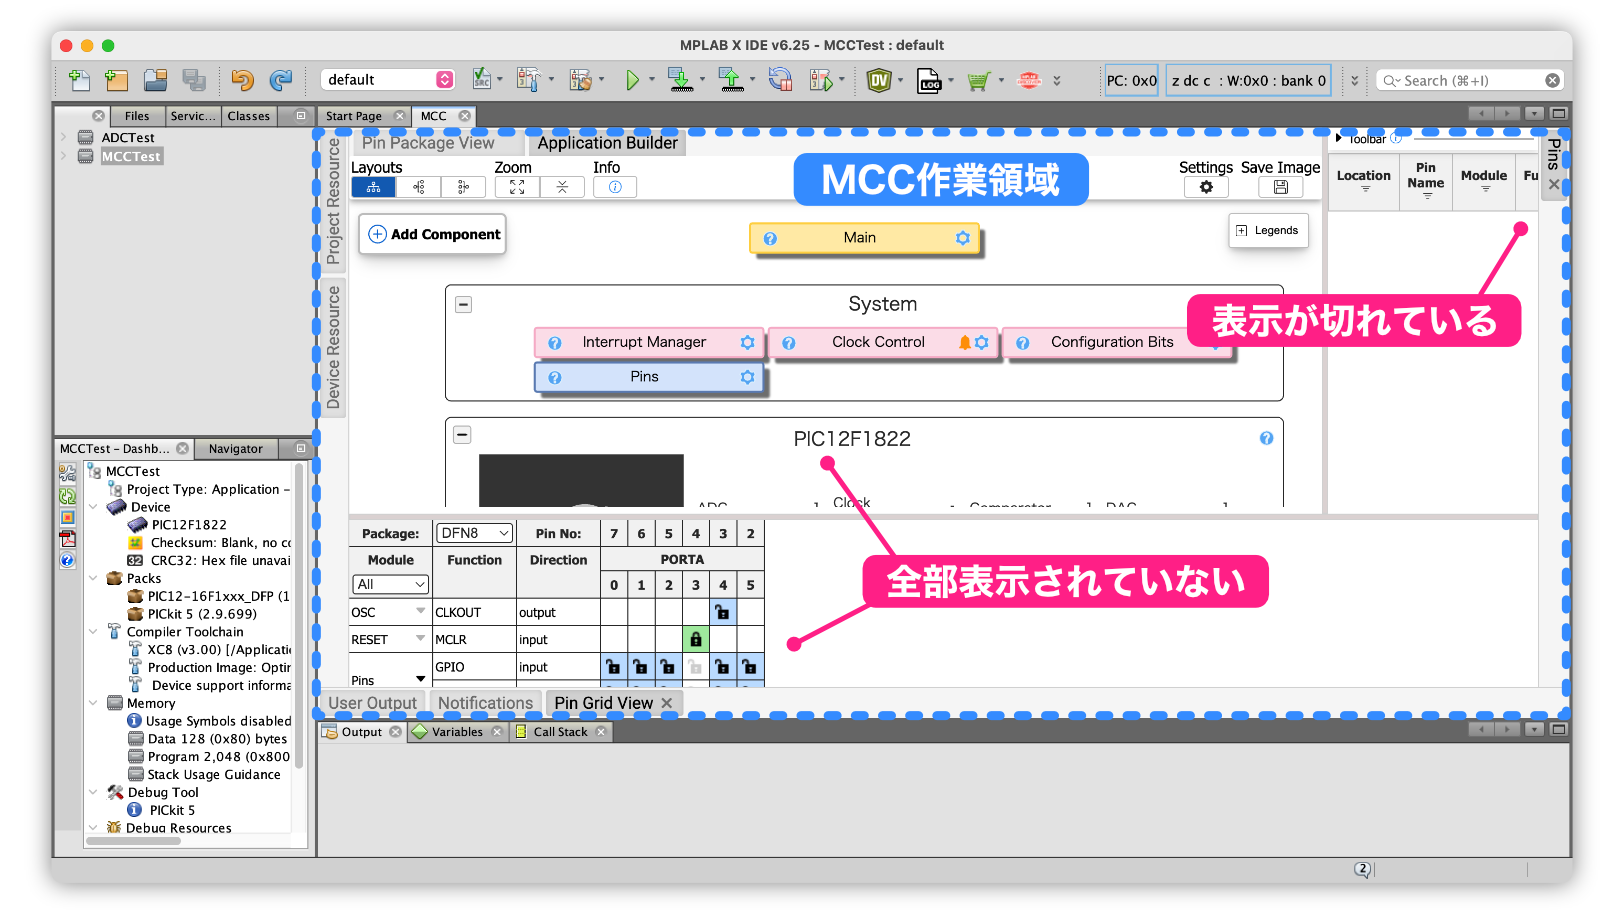
Task: Toggle the green MCLR lock on PORTA 3
Action: [x=696, y=639]
